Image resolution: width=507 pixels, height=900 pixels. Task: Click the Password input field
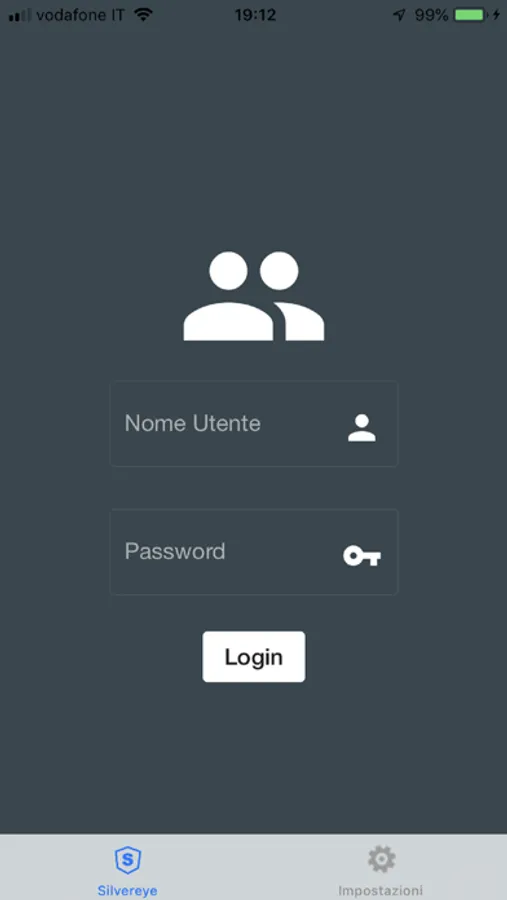click(x=254, y=552)
